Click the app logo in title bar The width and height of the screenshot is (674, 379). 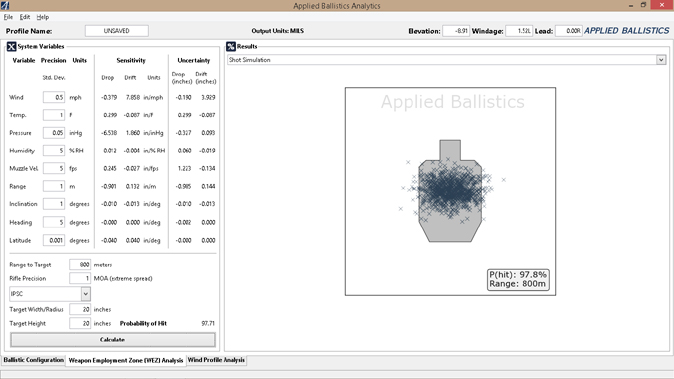[5, 6]
